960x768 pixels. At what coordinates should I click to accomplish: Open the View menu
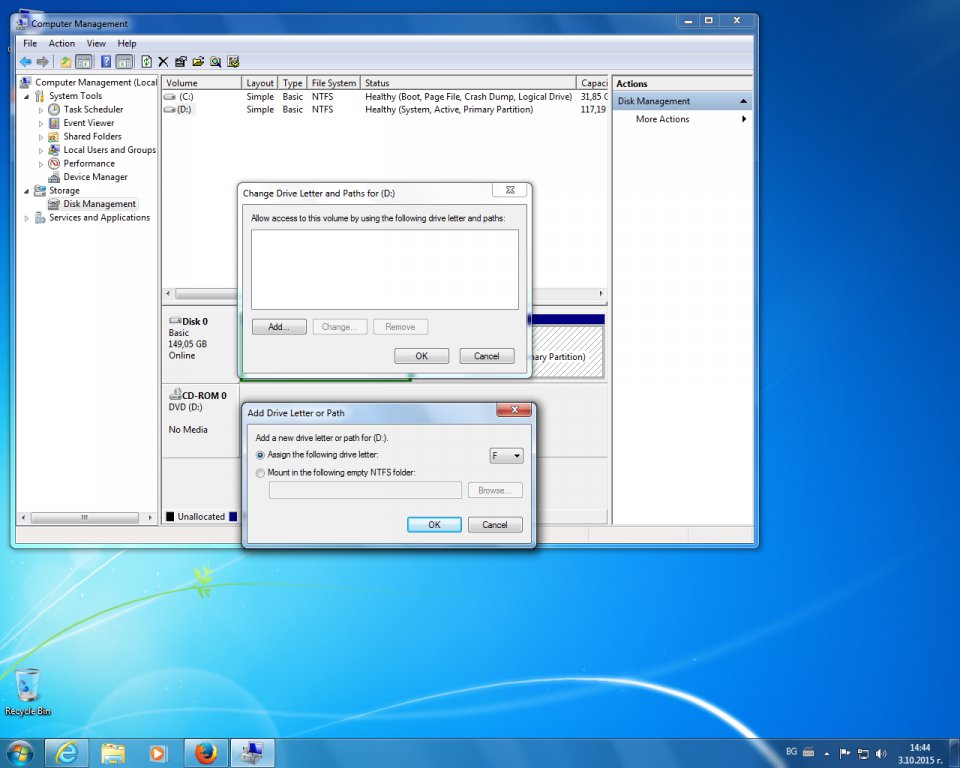click(96, 44)
